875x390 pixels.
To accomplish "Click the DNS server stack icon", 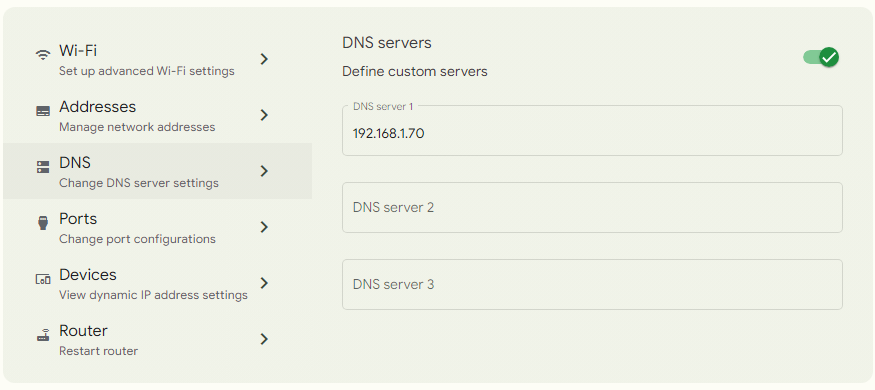I will click(43, 167).
